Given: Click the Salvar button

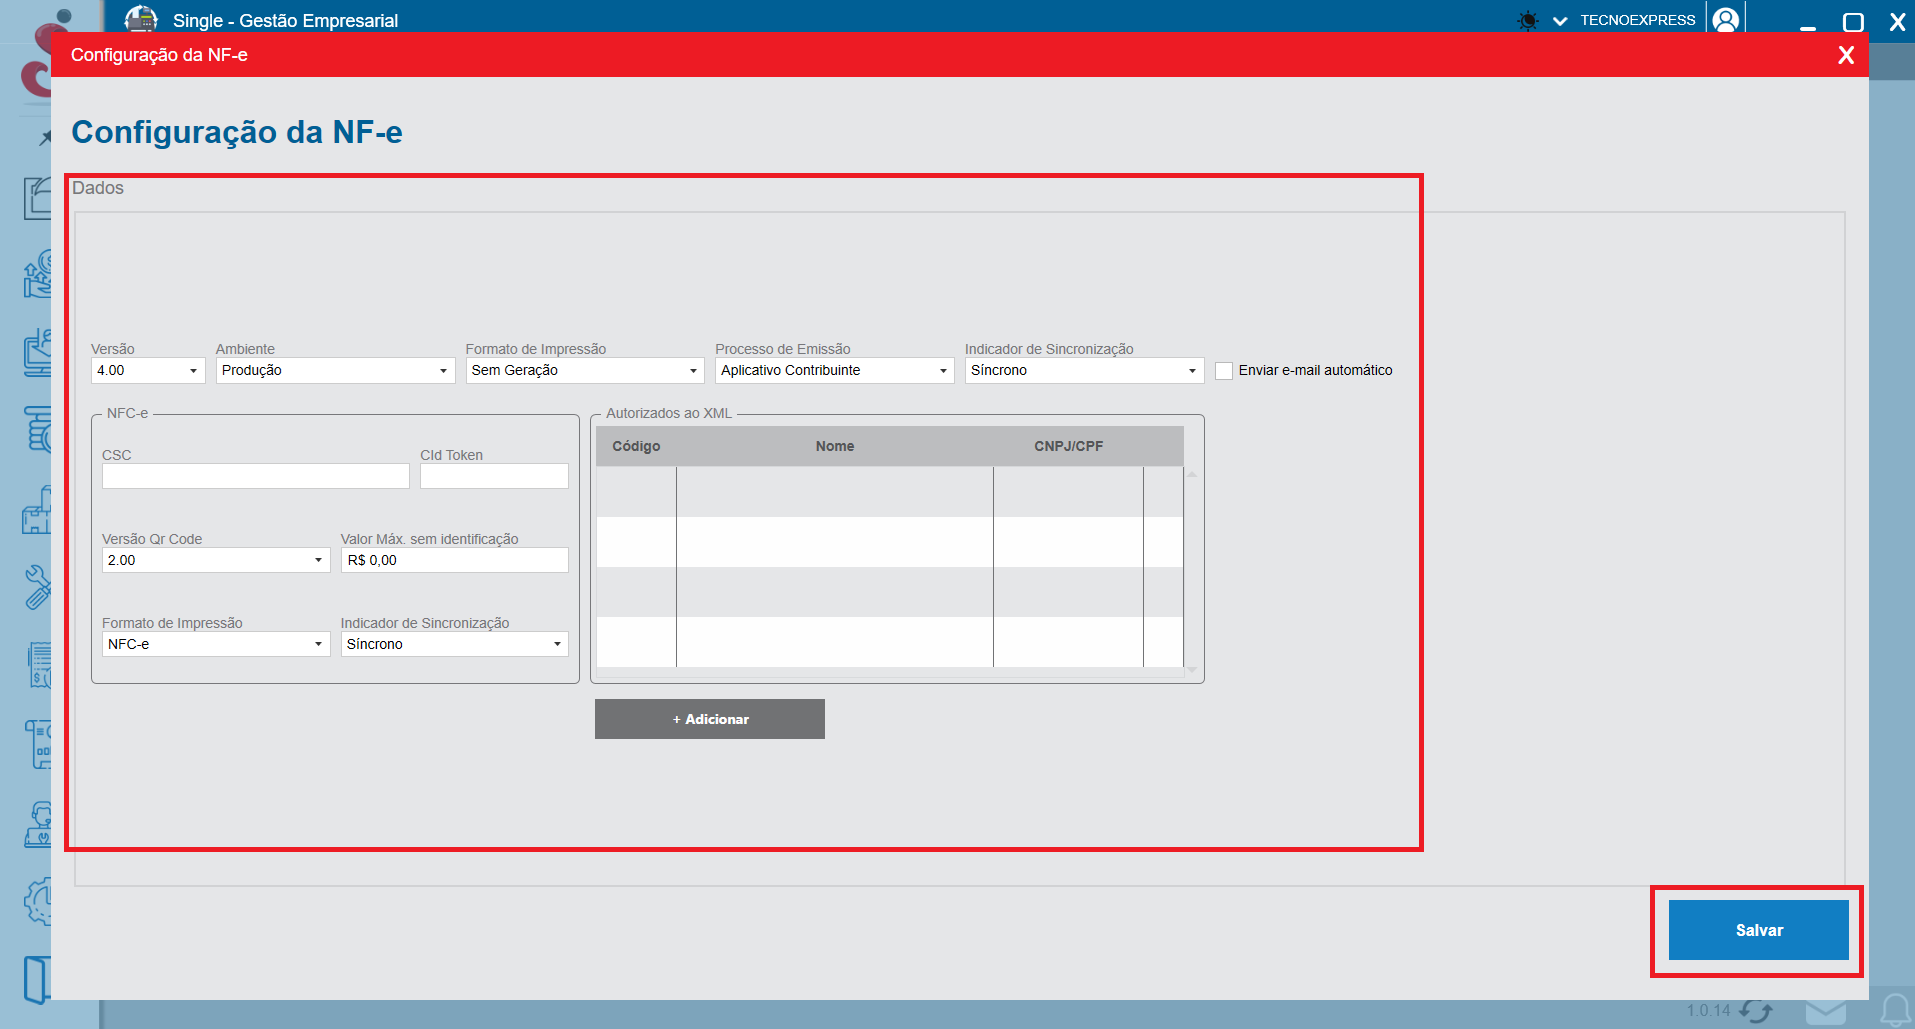Looking at the screenshot, I should (x=1757, y=930).
